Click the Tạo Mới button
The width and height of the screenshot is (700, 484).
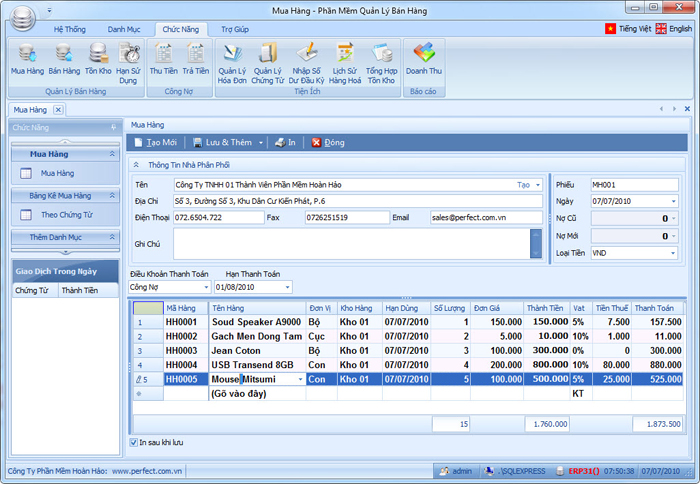[x=154, y=143]
